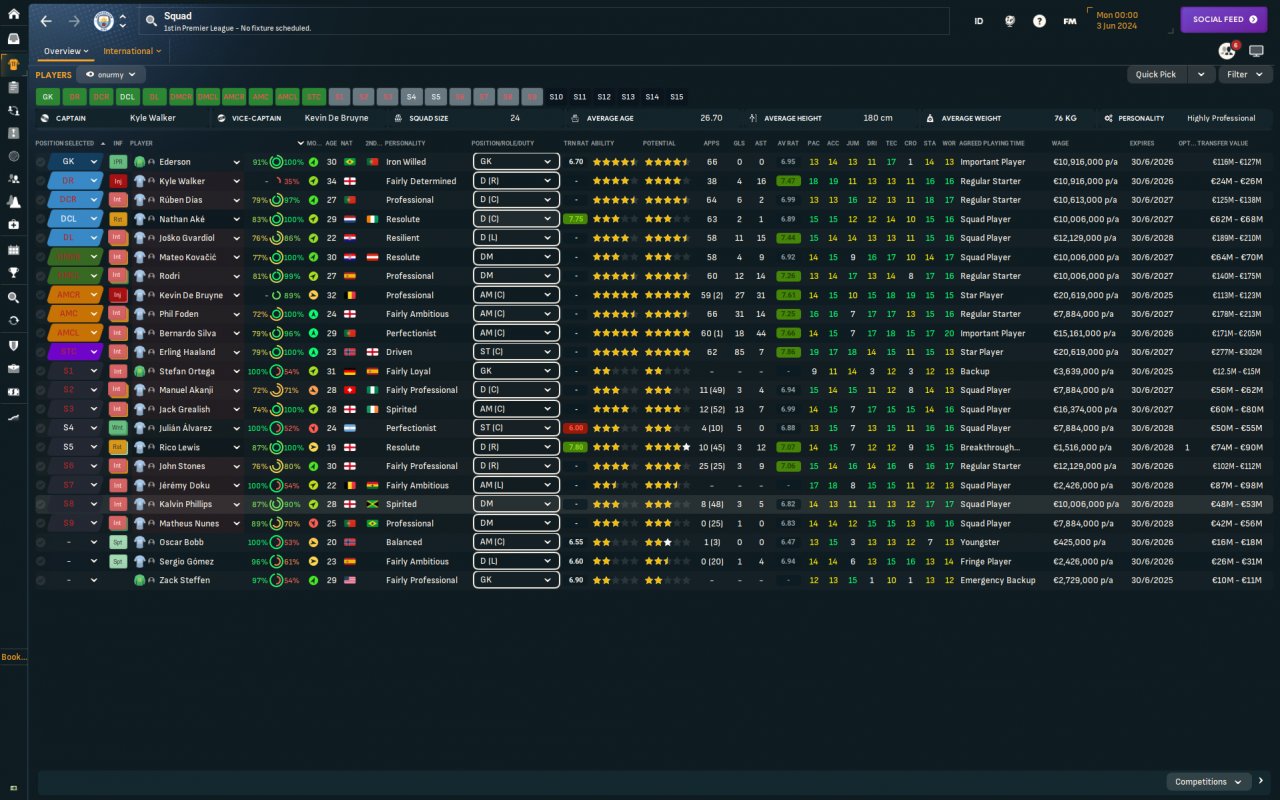Tick the selection circle for Rúben Dias
The height and width of the screenshot is (800, 1280).
coord(41,200)
